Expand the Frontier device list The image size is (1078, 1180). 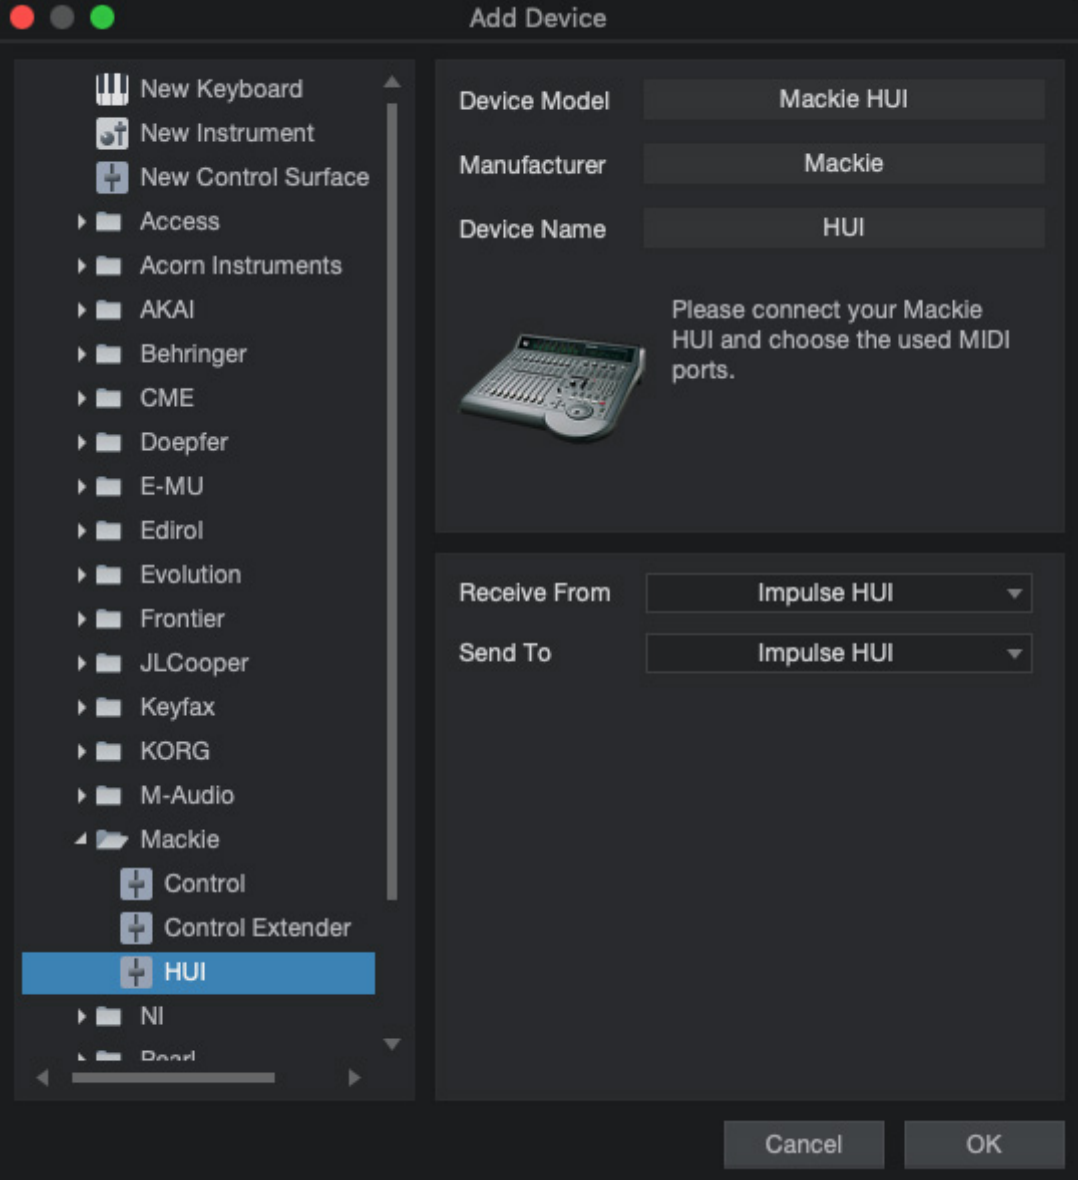pyautogui.click(x=81, y=619)
